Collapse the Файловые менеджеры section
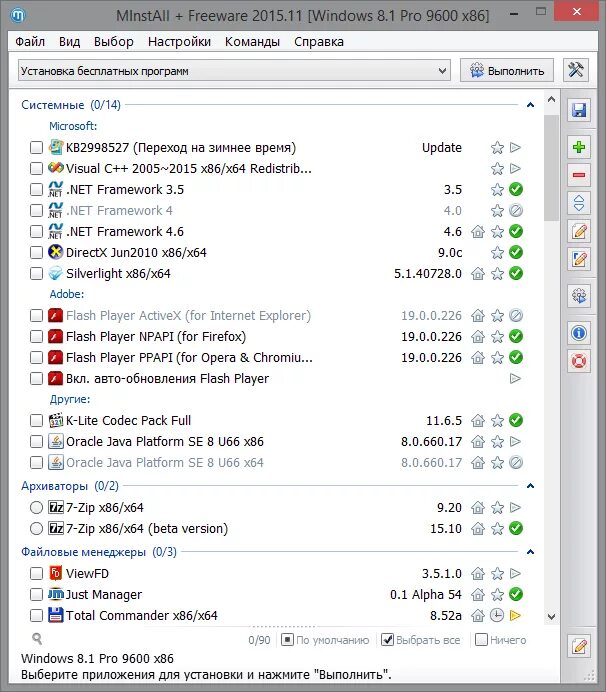606x692 pixels. point(531,552)
